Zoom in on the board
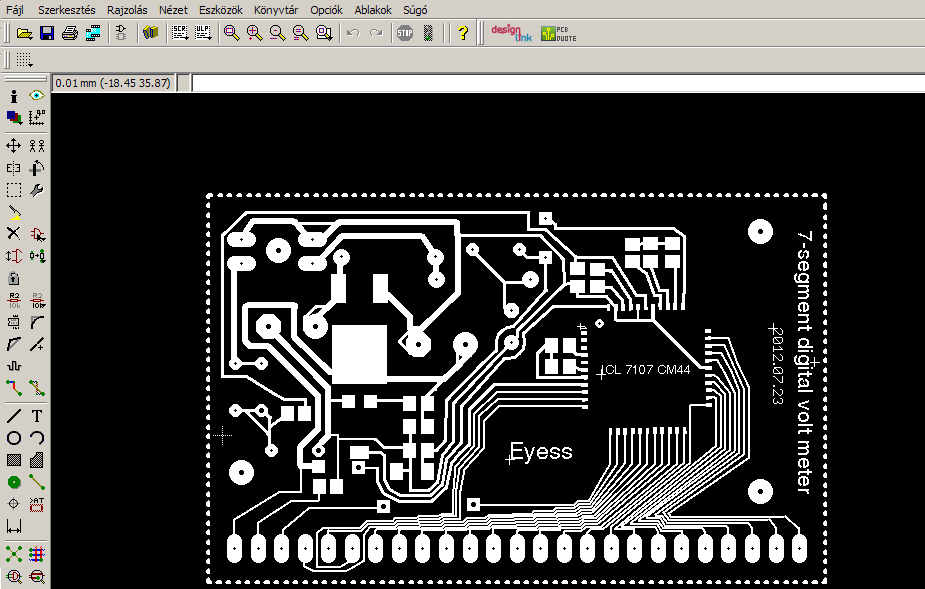 254,33
